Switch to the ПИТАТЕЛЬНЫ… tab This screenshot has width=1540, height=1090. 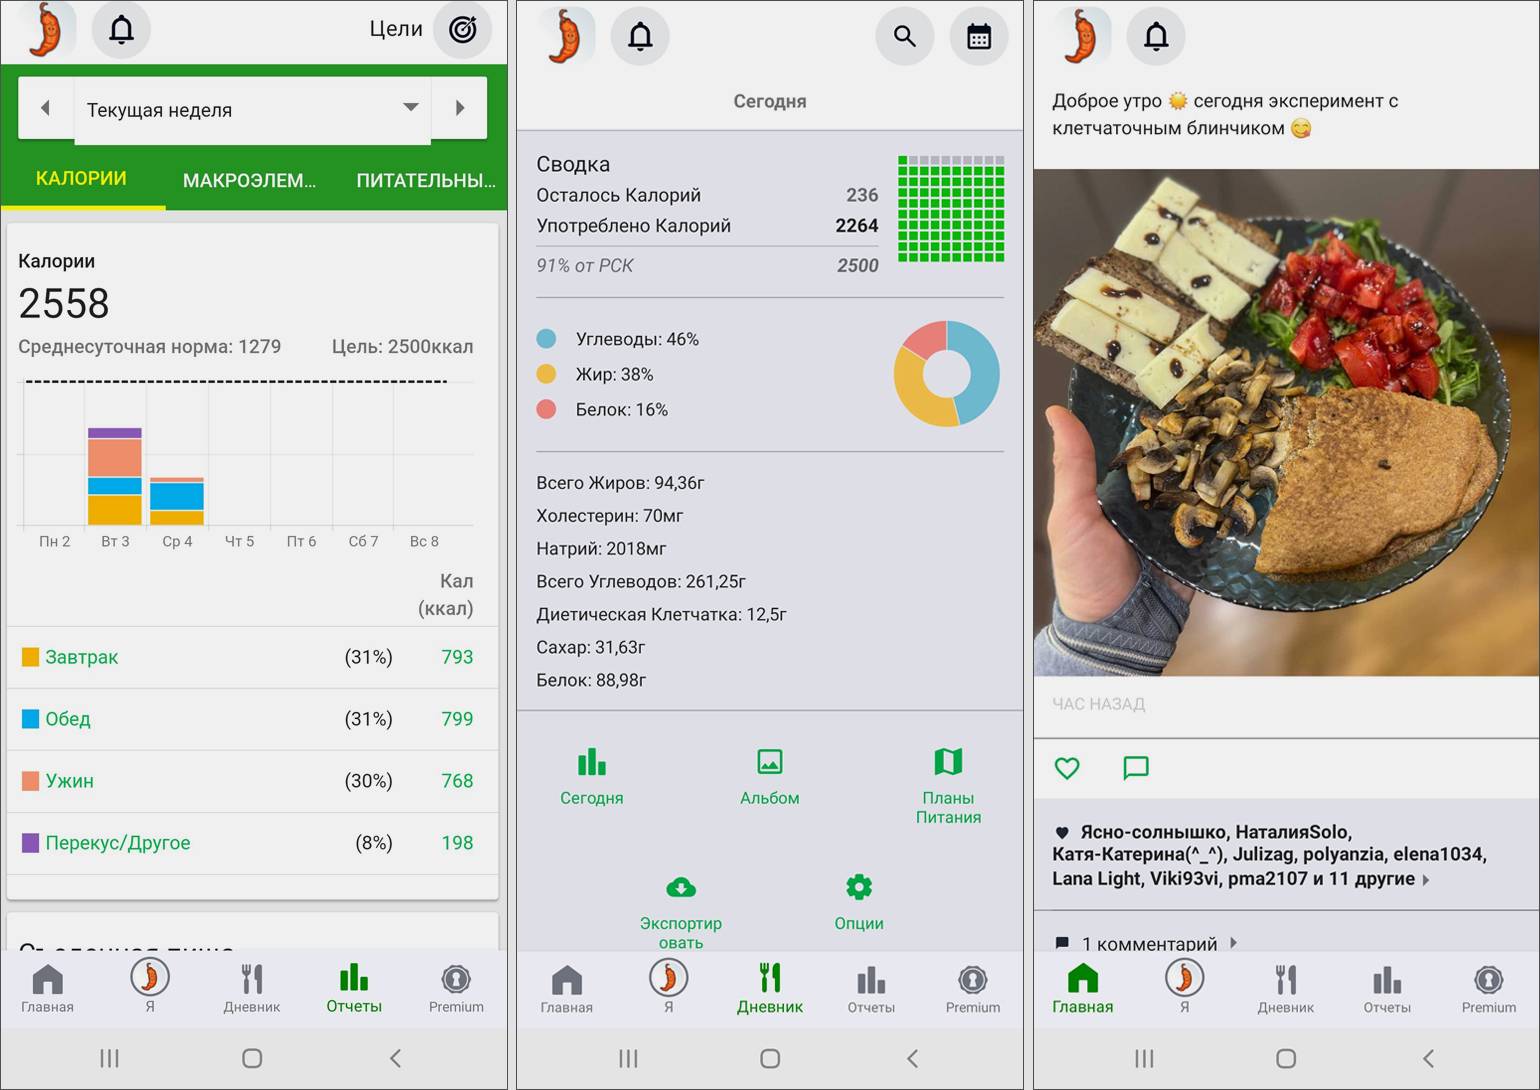[x=425, y=181]
